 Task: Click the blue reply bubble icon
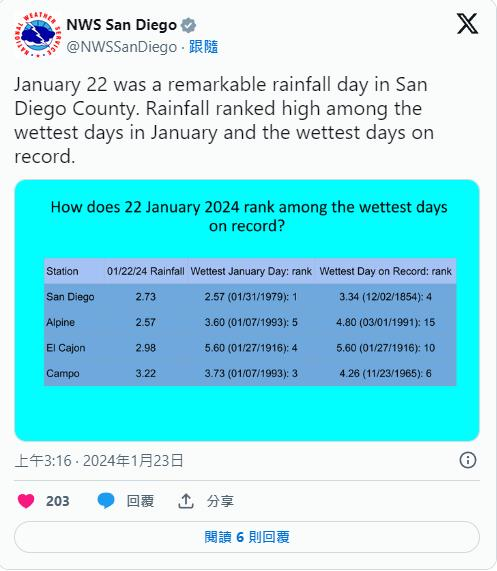(x=106, y=501)
